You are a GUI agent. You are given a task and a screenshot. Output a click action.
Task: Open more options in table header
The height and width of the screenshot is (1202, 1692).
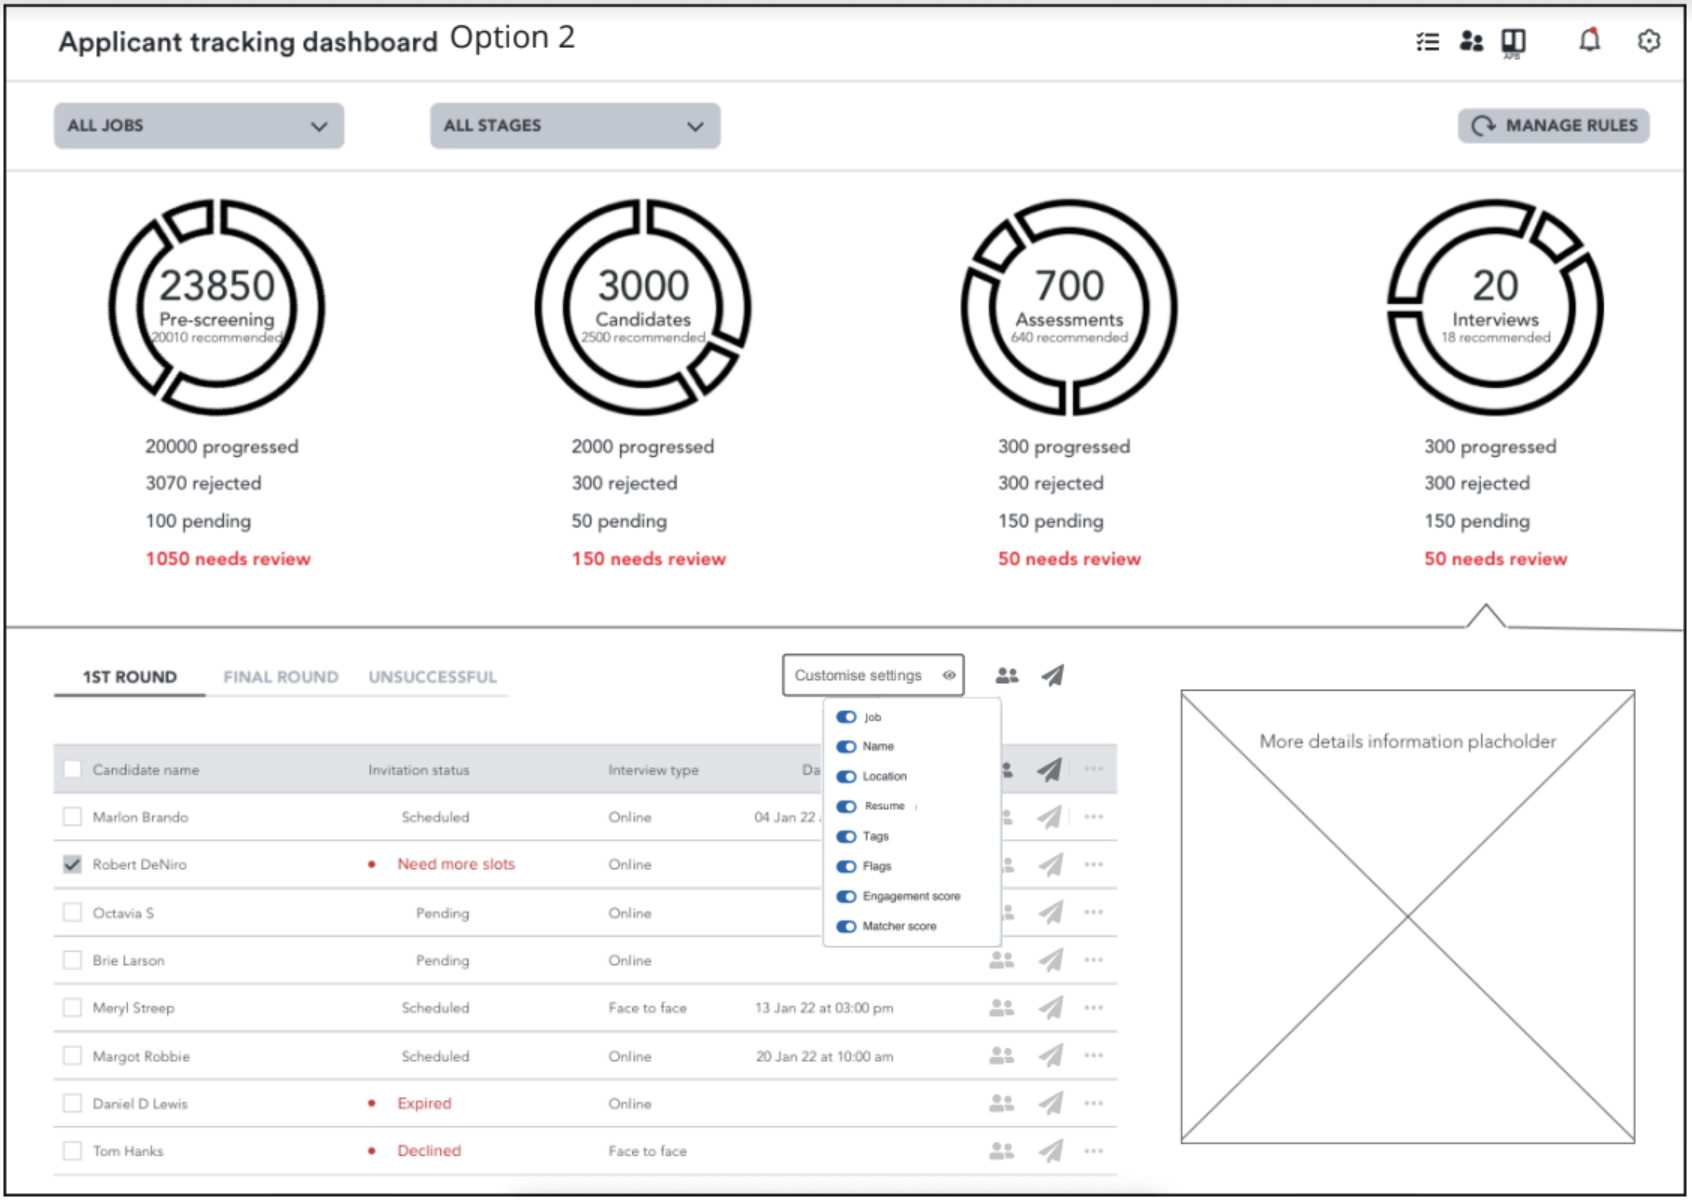click(x=1094, y=769)
